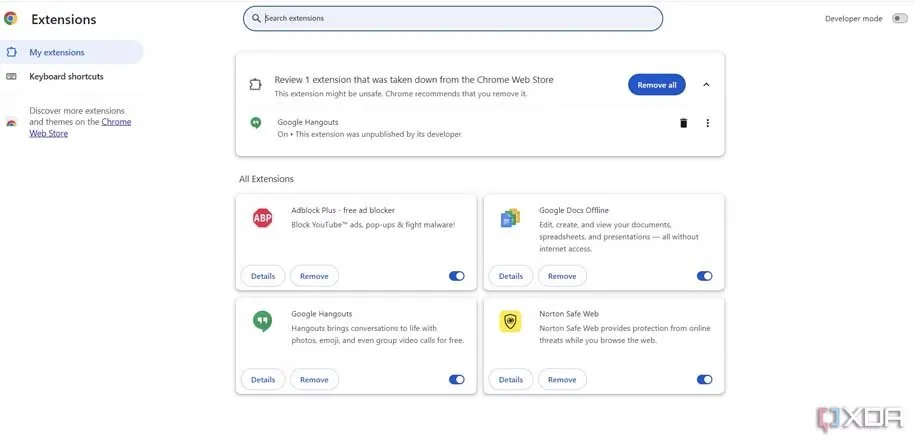
Task: Disable the Adblock Plus extension toggle
Action: [x=457, y=276]
